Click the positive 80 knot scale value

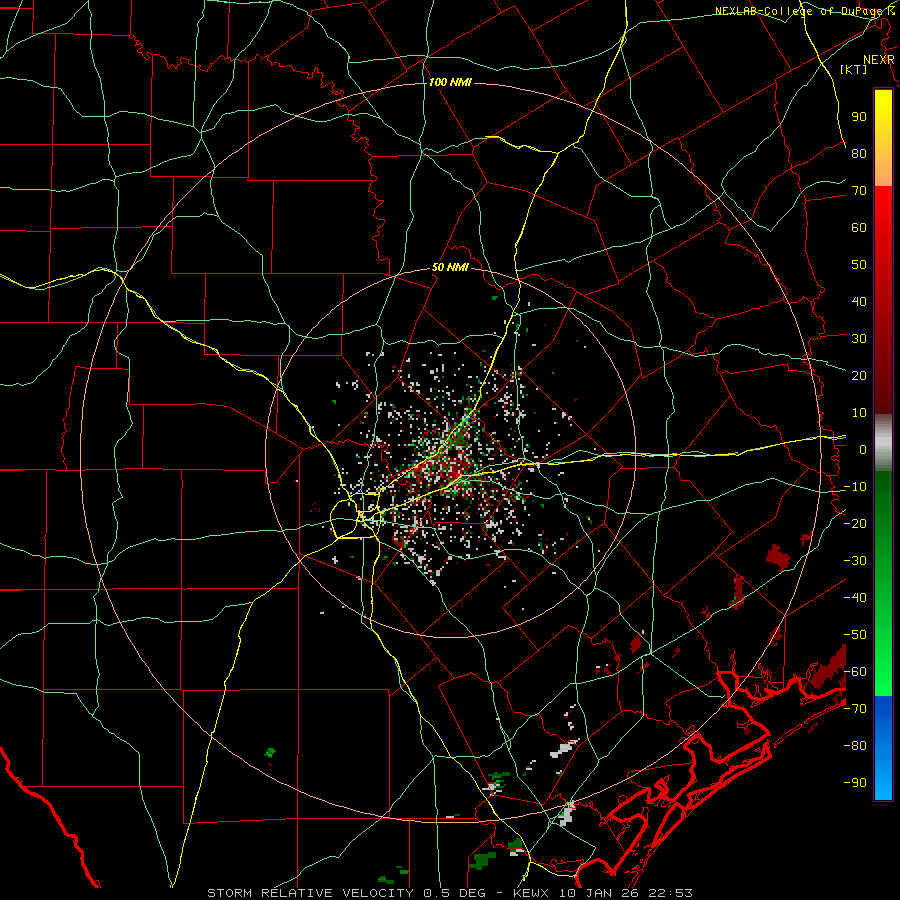859,153
